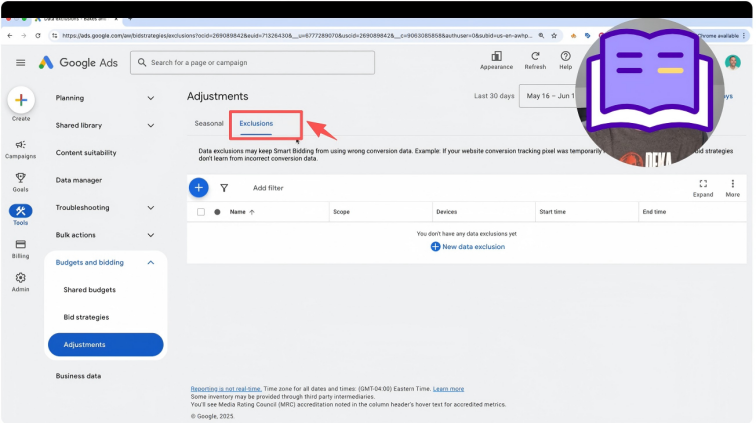
Task: Tick the select-all checkbox in table header
Action: coord(201,212)
